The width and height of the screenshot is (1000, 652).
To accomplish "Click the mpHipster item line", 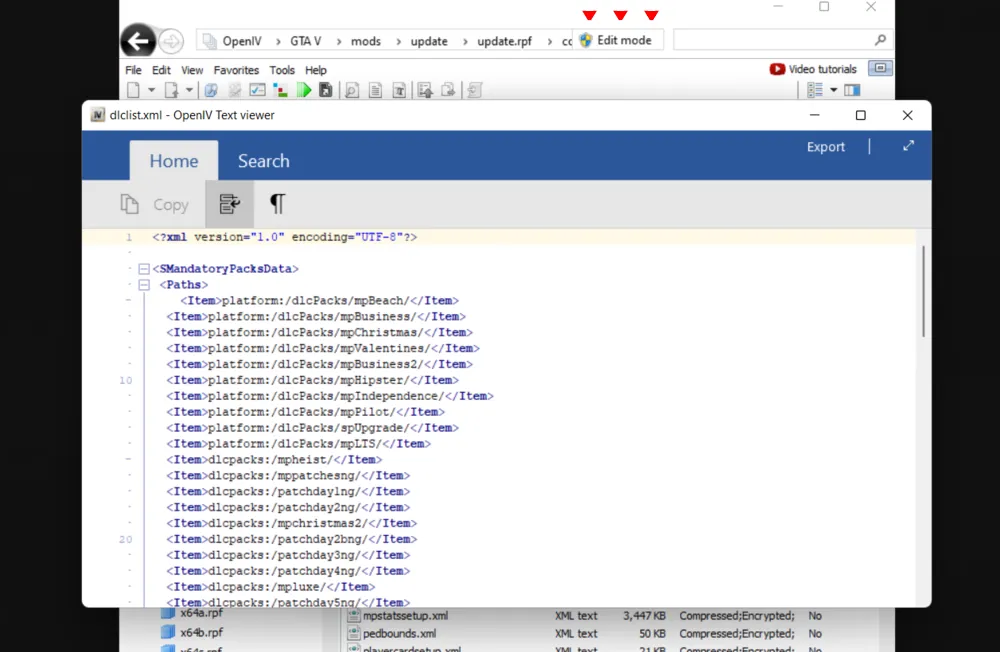I will click(312, 380).
